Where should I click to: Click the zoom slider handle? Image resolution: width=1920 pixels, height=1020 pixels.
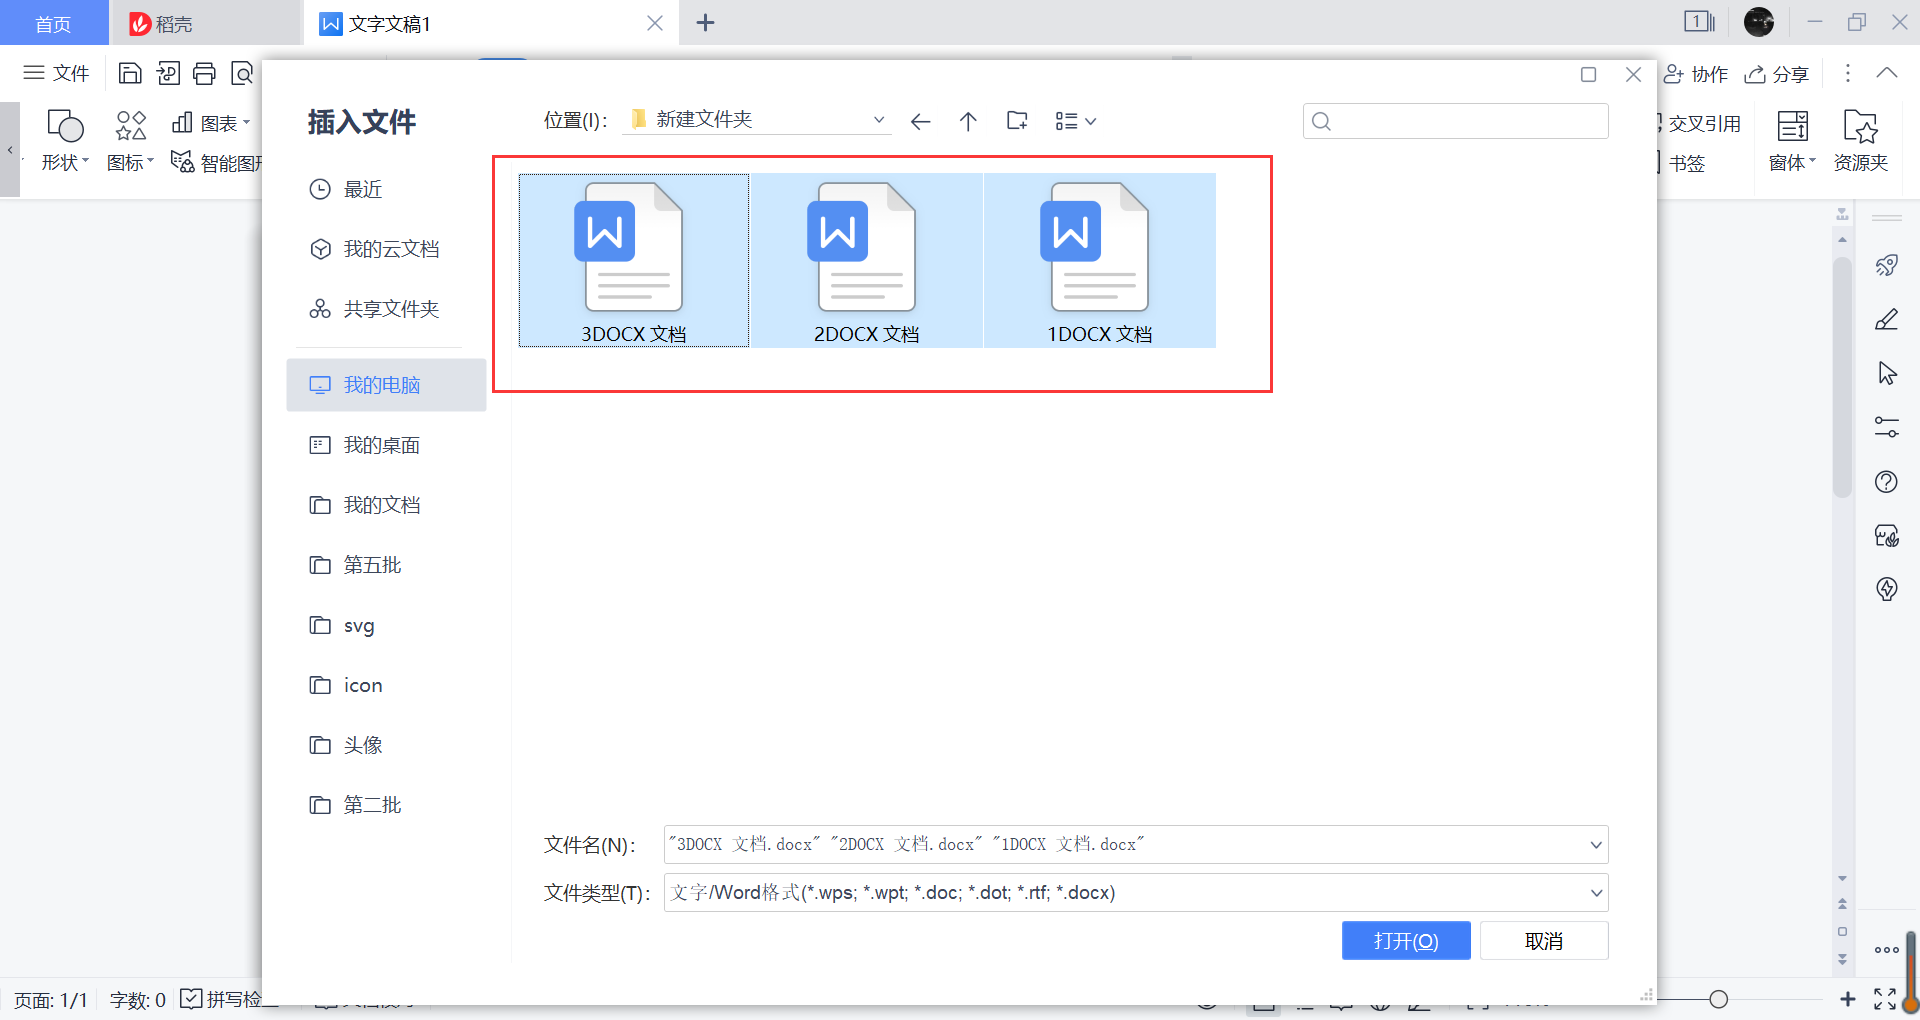pyautogui.click(x=1718, y=999)
